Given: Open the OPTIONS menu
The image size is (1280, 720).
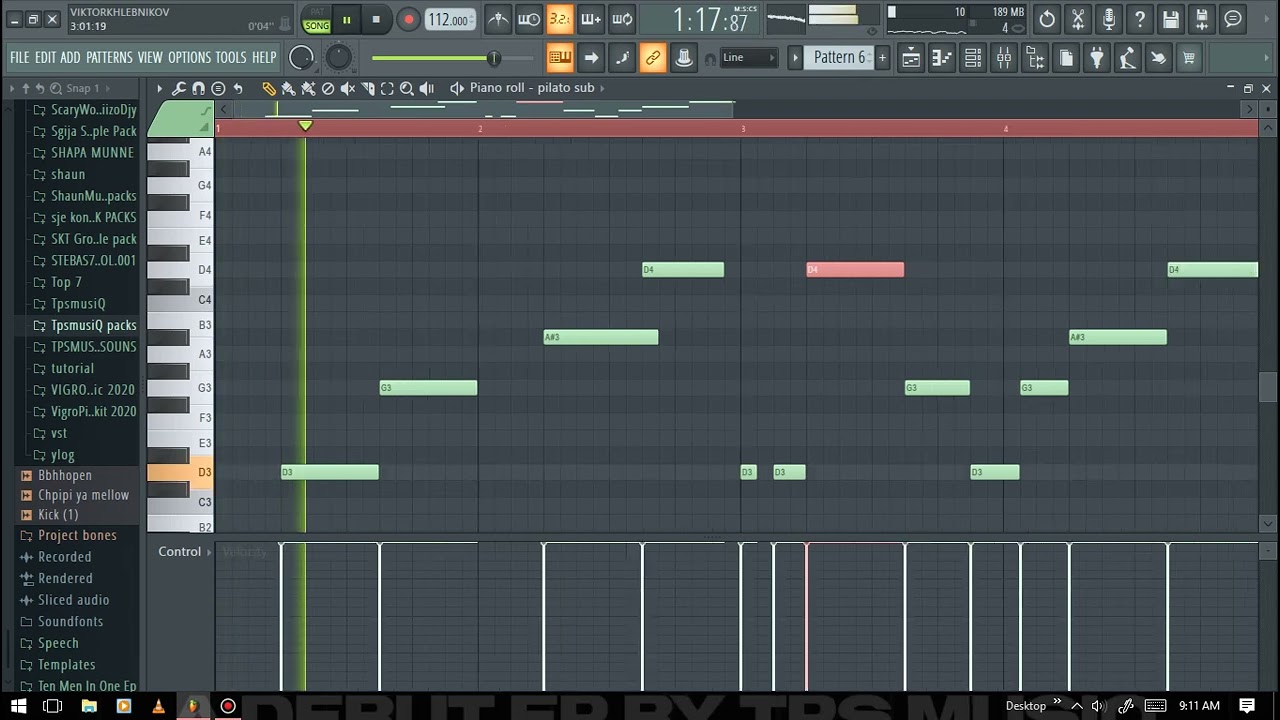Looking at the screenshot, I should pyautogui.click(x=189, y=58).
